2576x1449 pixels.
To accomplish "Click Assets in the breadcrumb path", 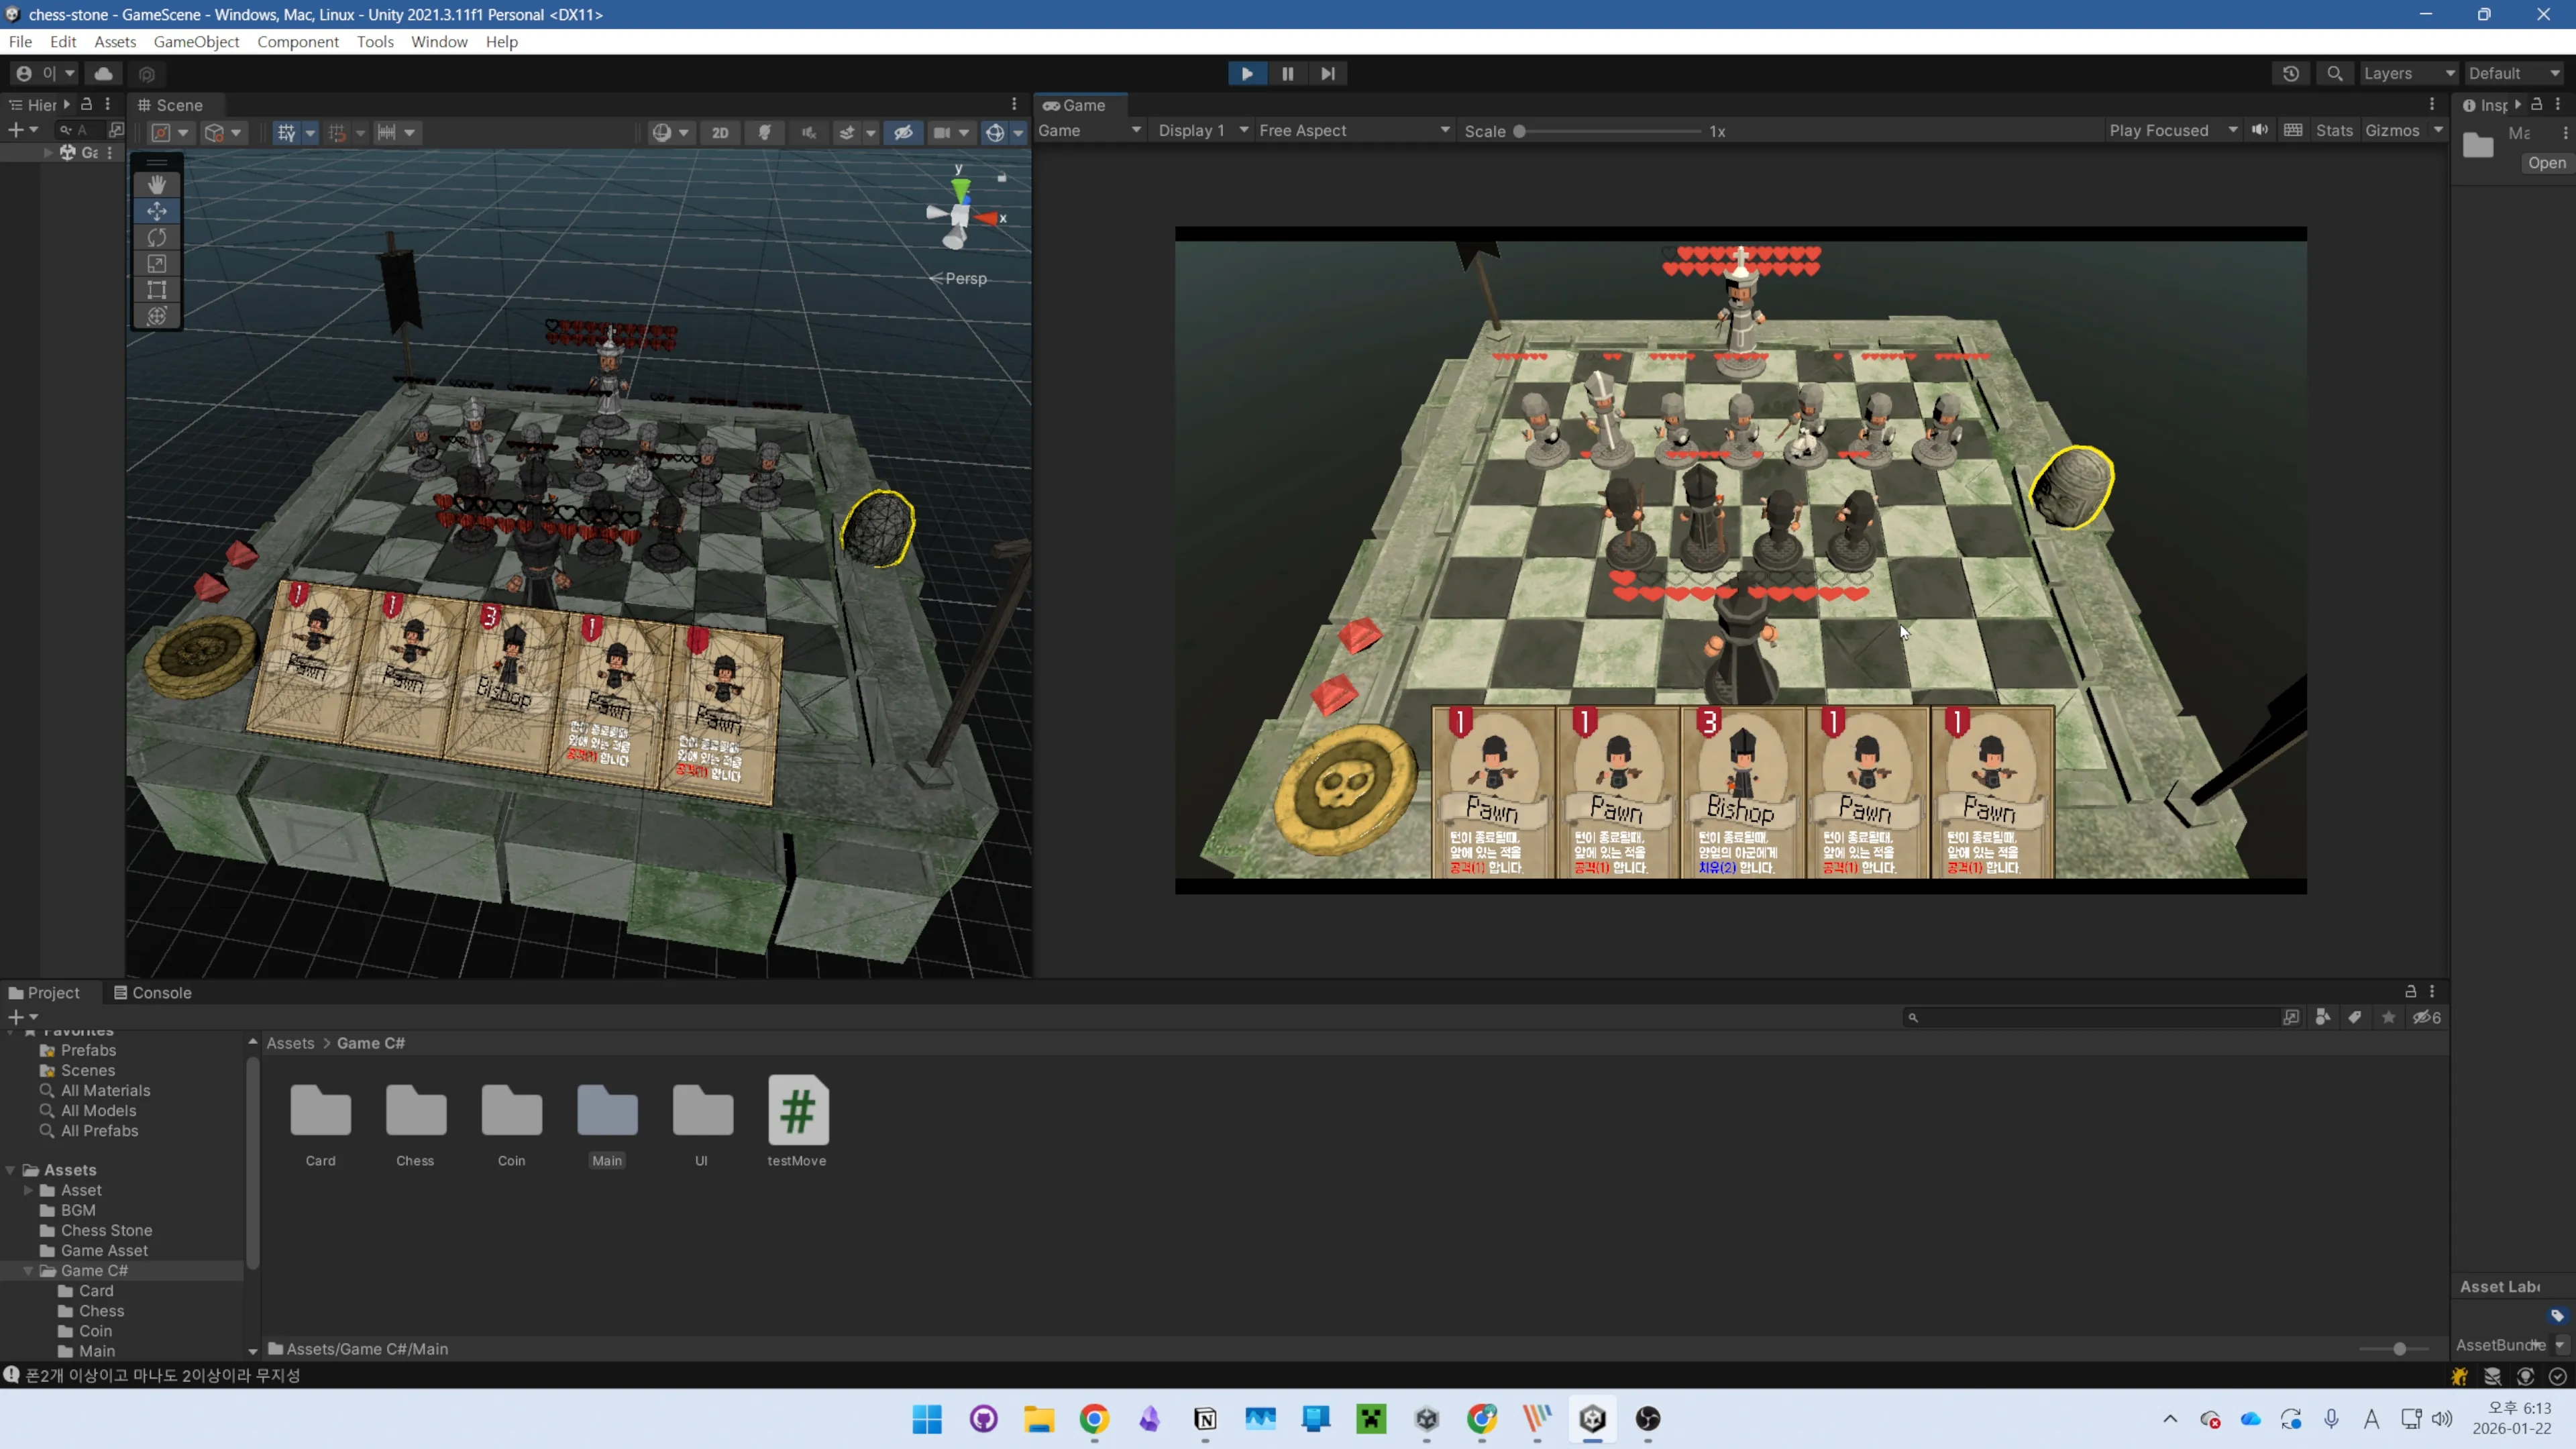I will (290, 1043).
